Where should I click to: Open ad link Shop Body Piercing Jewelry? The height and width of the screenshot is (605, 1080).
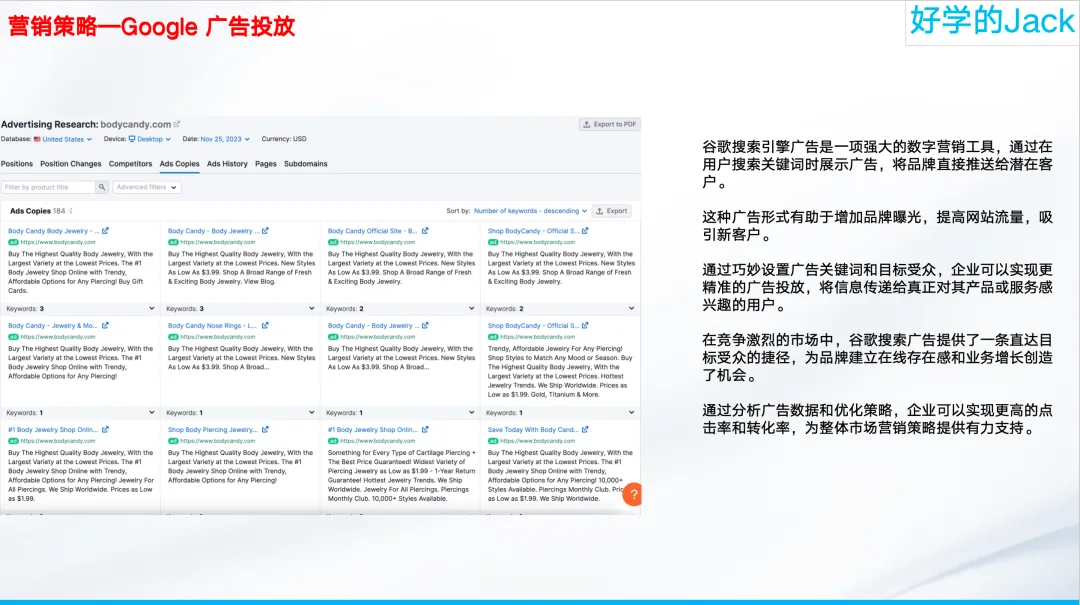[213, 429]
